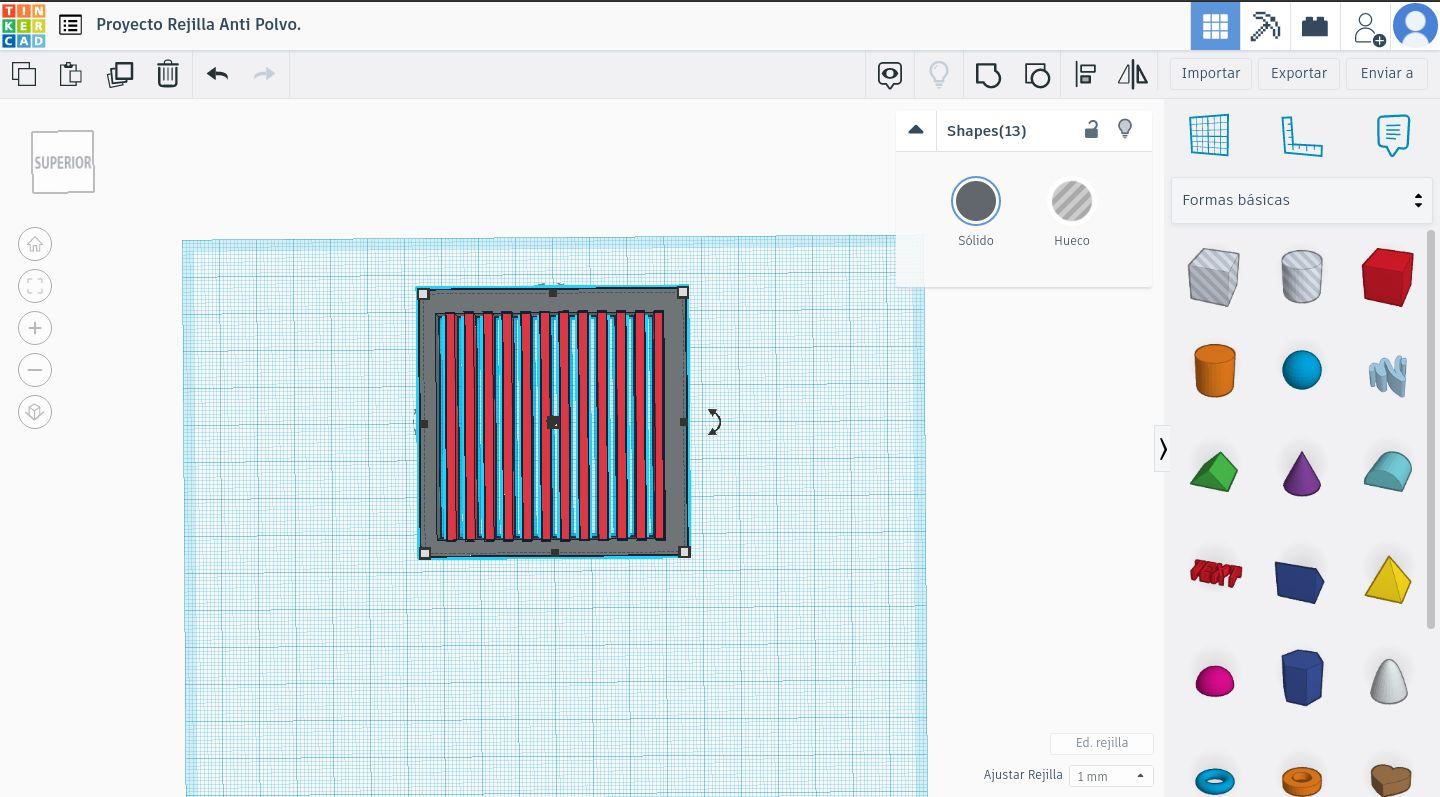
Task: Click the Mirror flip tool icon
Action: point(1132,74)
